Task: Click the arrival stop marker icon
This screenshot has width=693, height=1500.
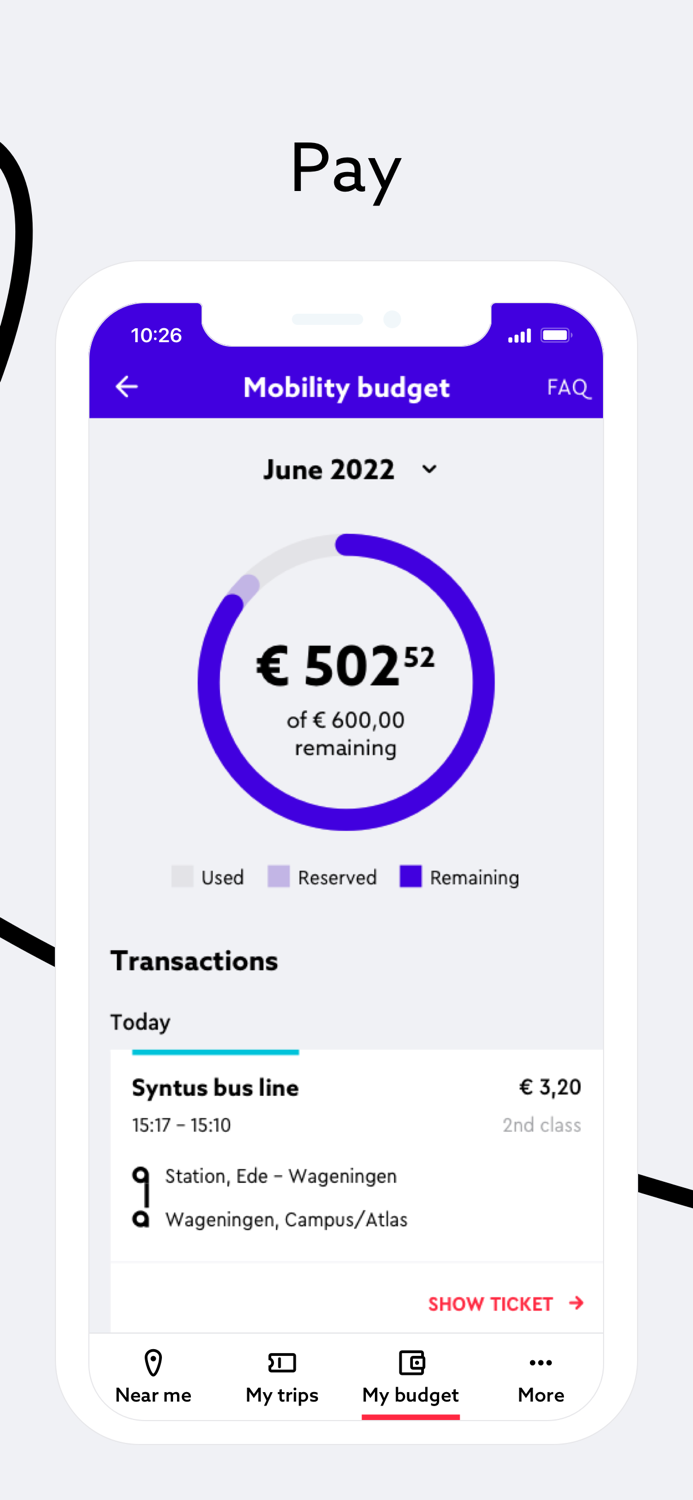Action: coord(141,1219)
